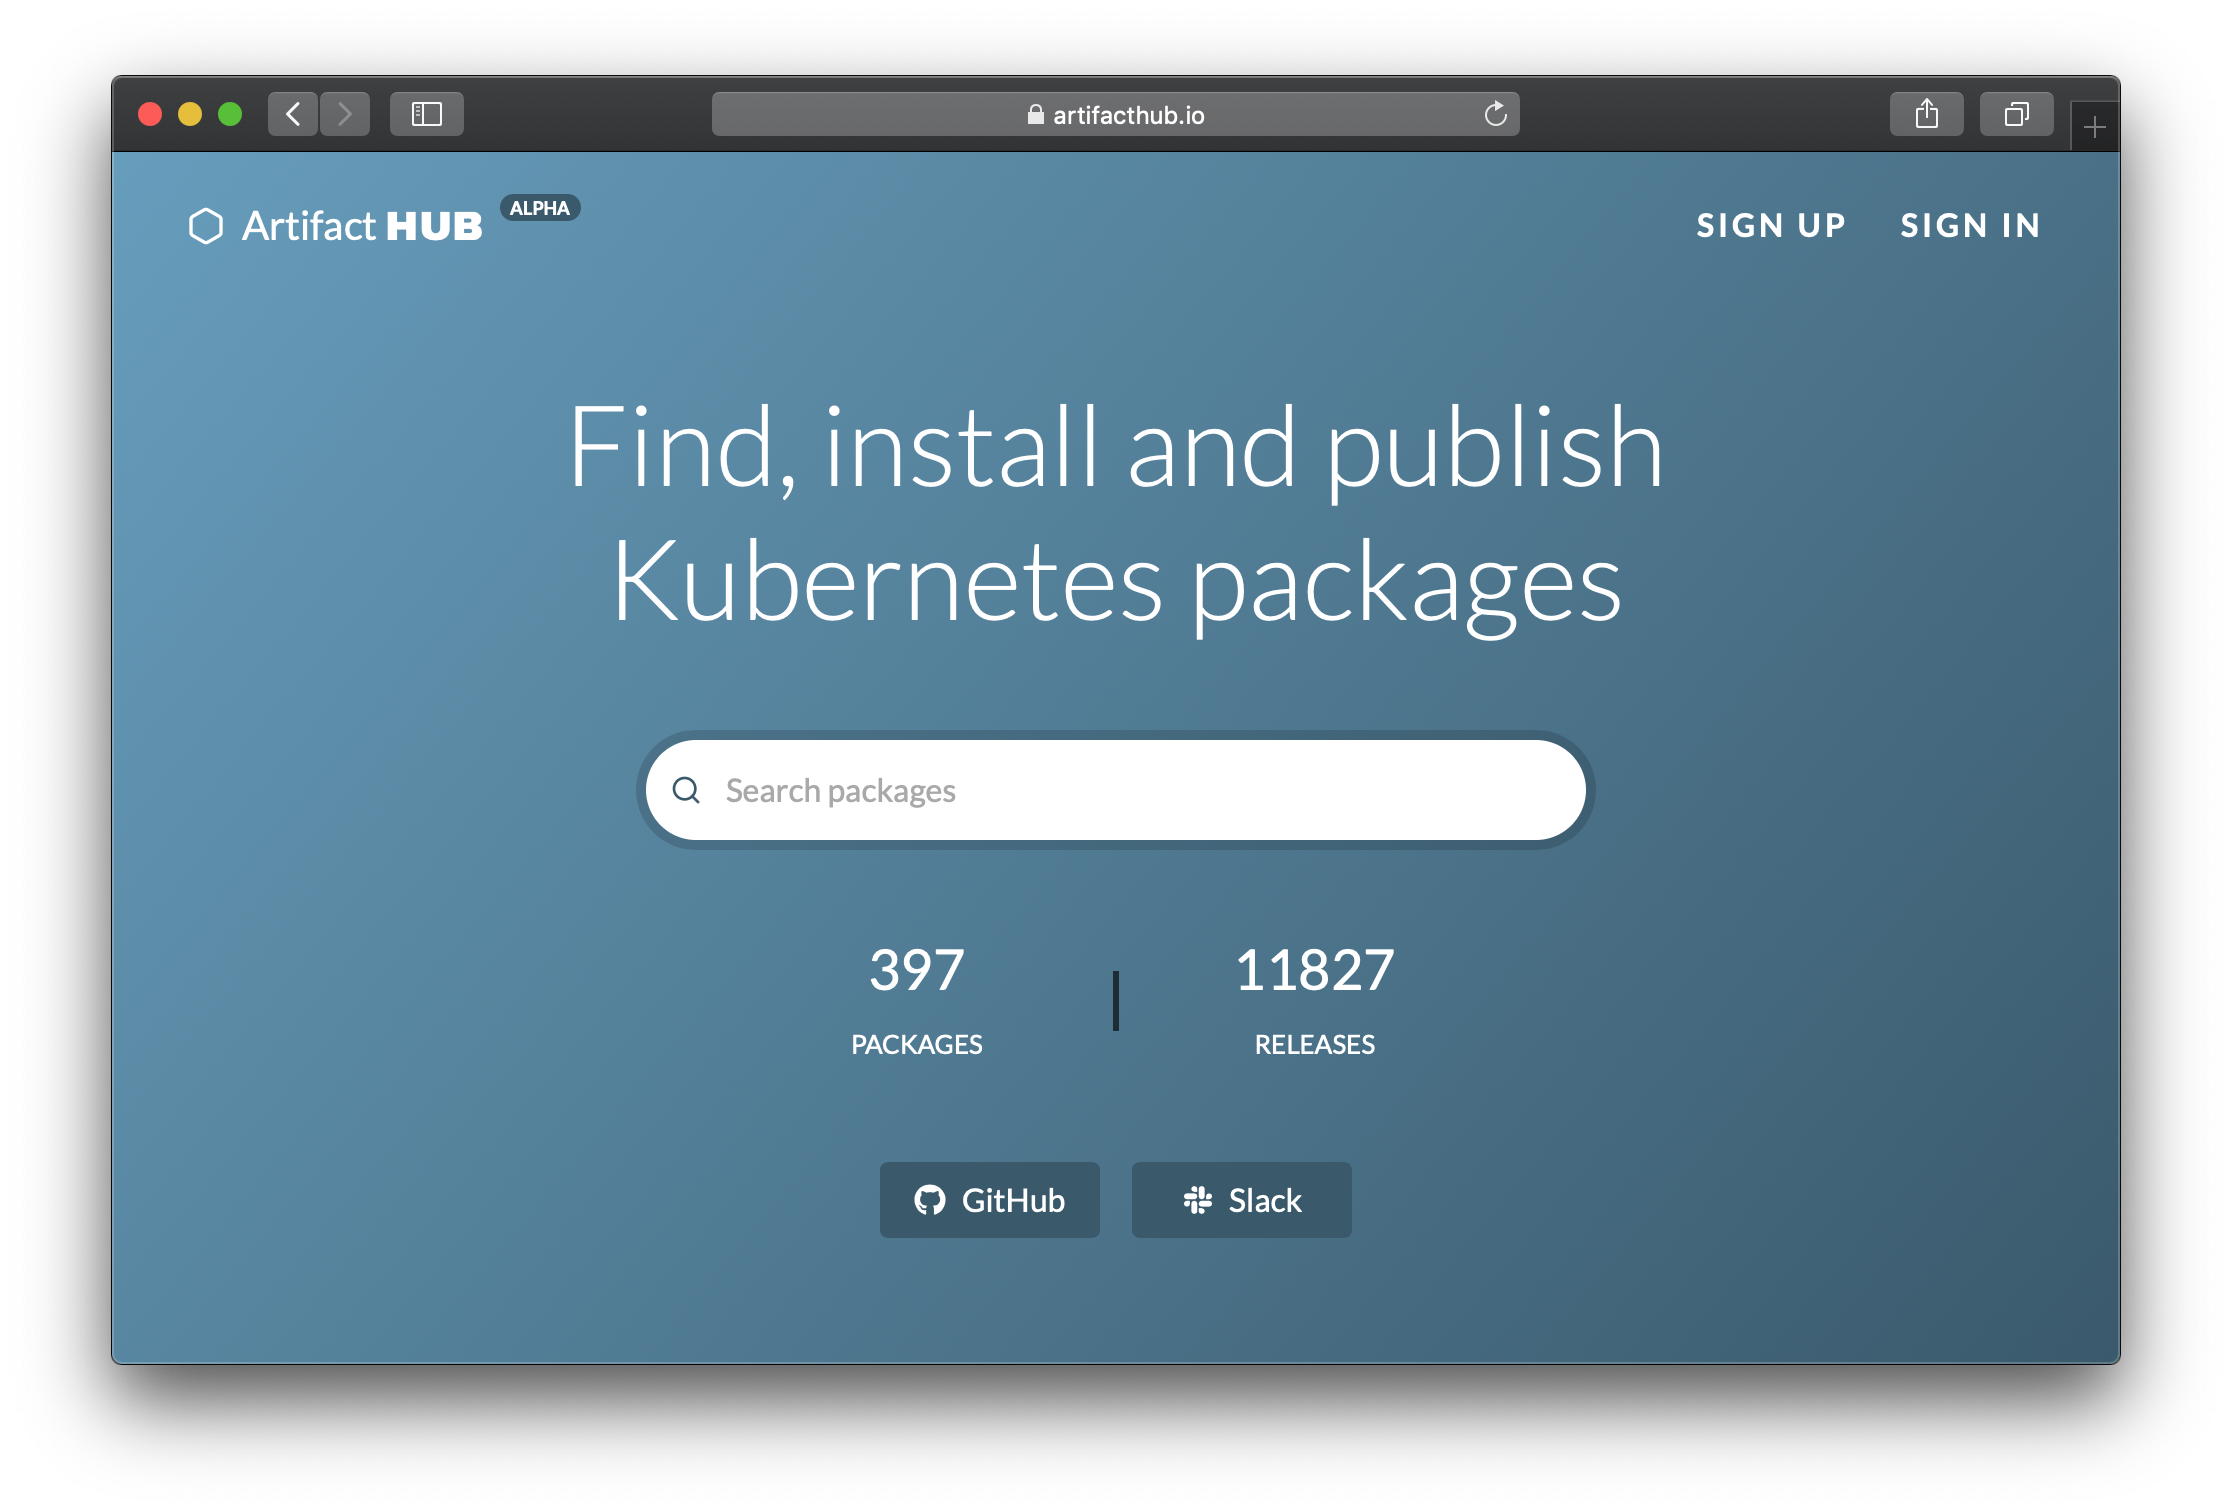
Task: Click the 397 PACKAGES stat display
Action: click(x=918, y=996)
